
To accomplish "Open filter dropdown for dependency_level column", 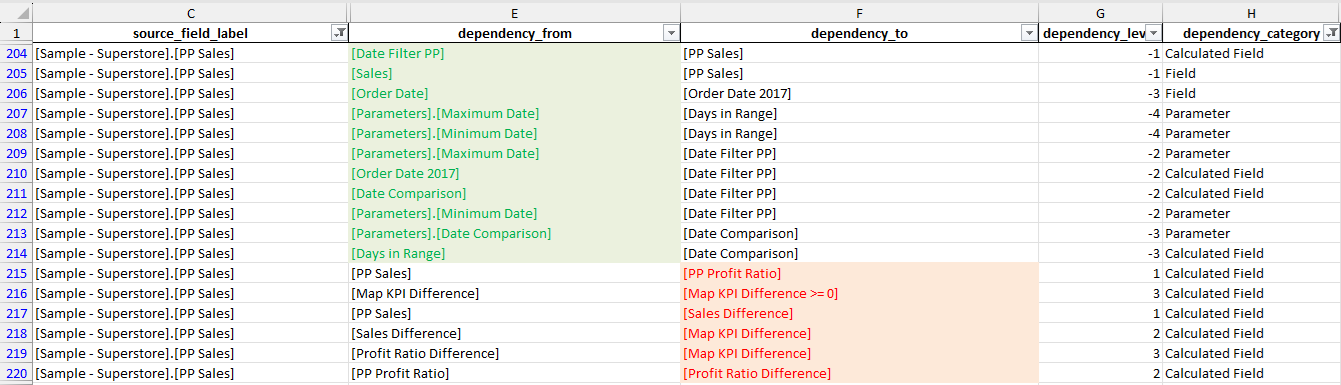I will (1152, 34).
